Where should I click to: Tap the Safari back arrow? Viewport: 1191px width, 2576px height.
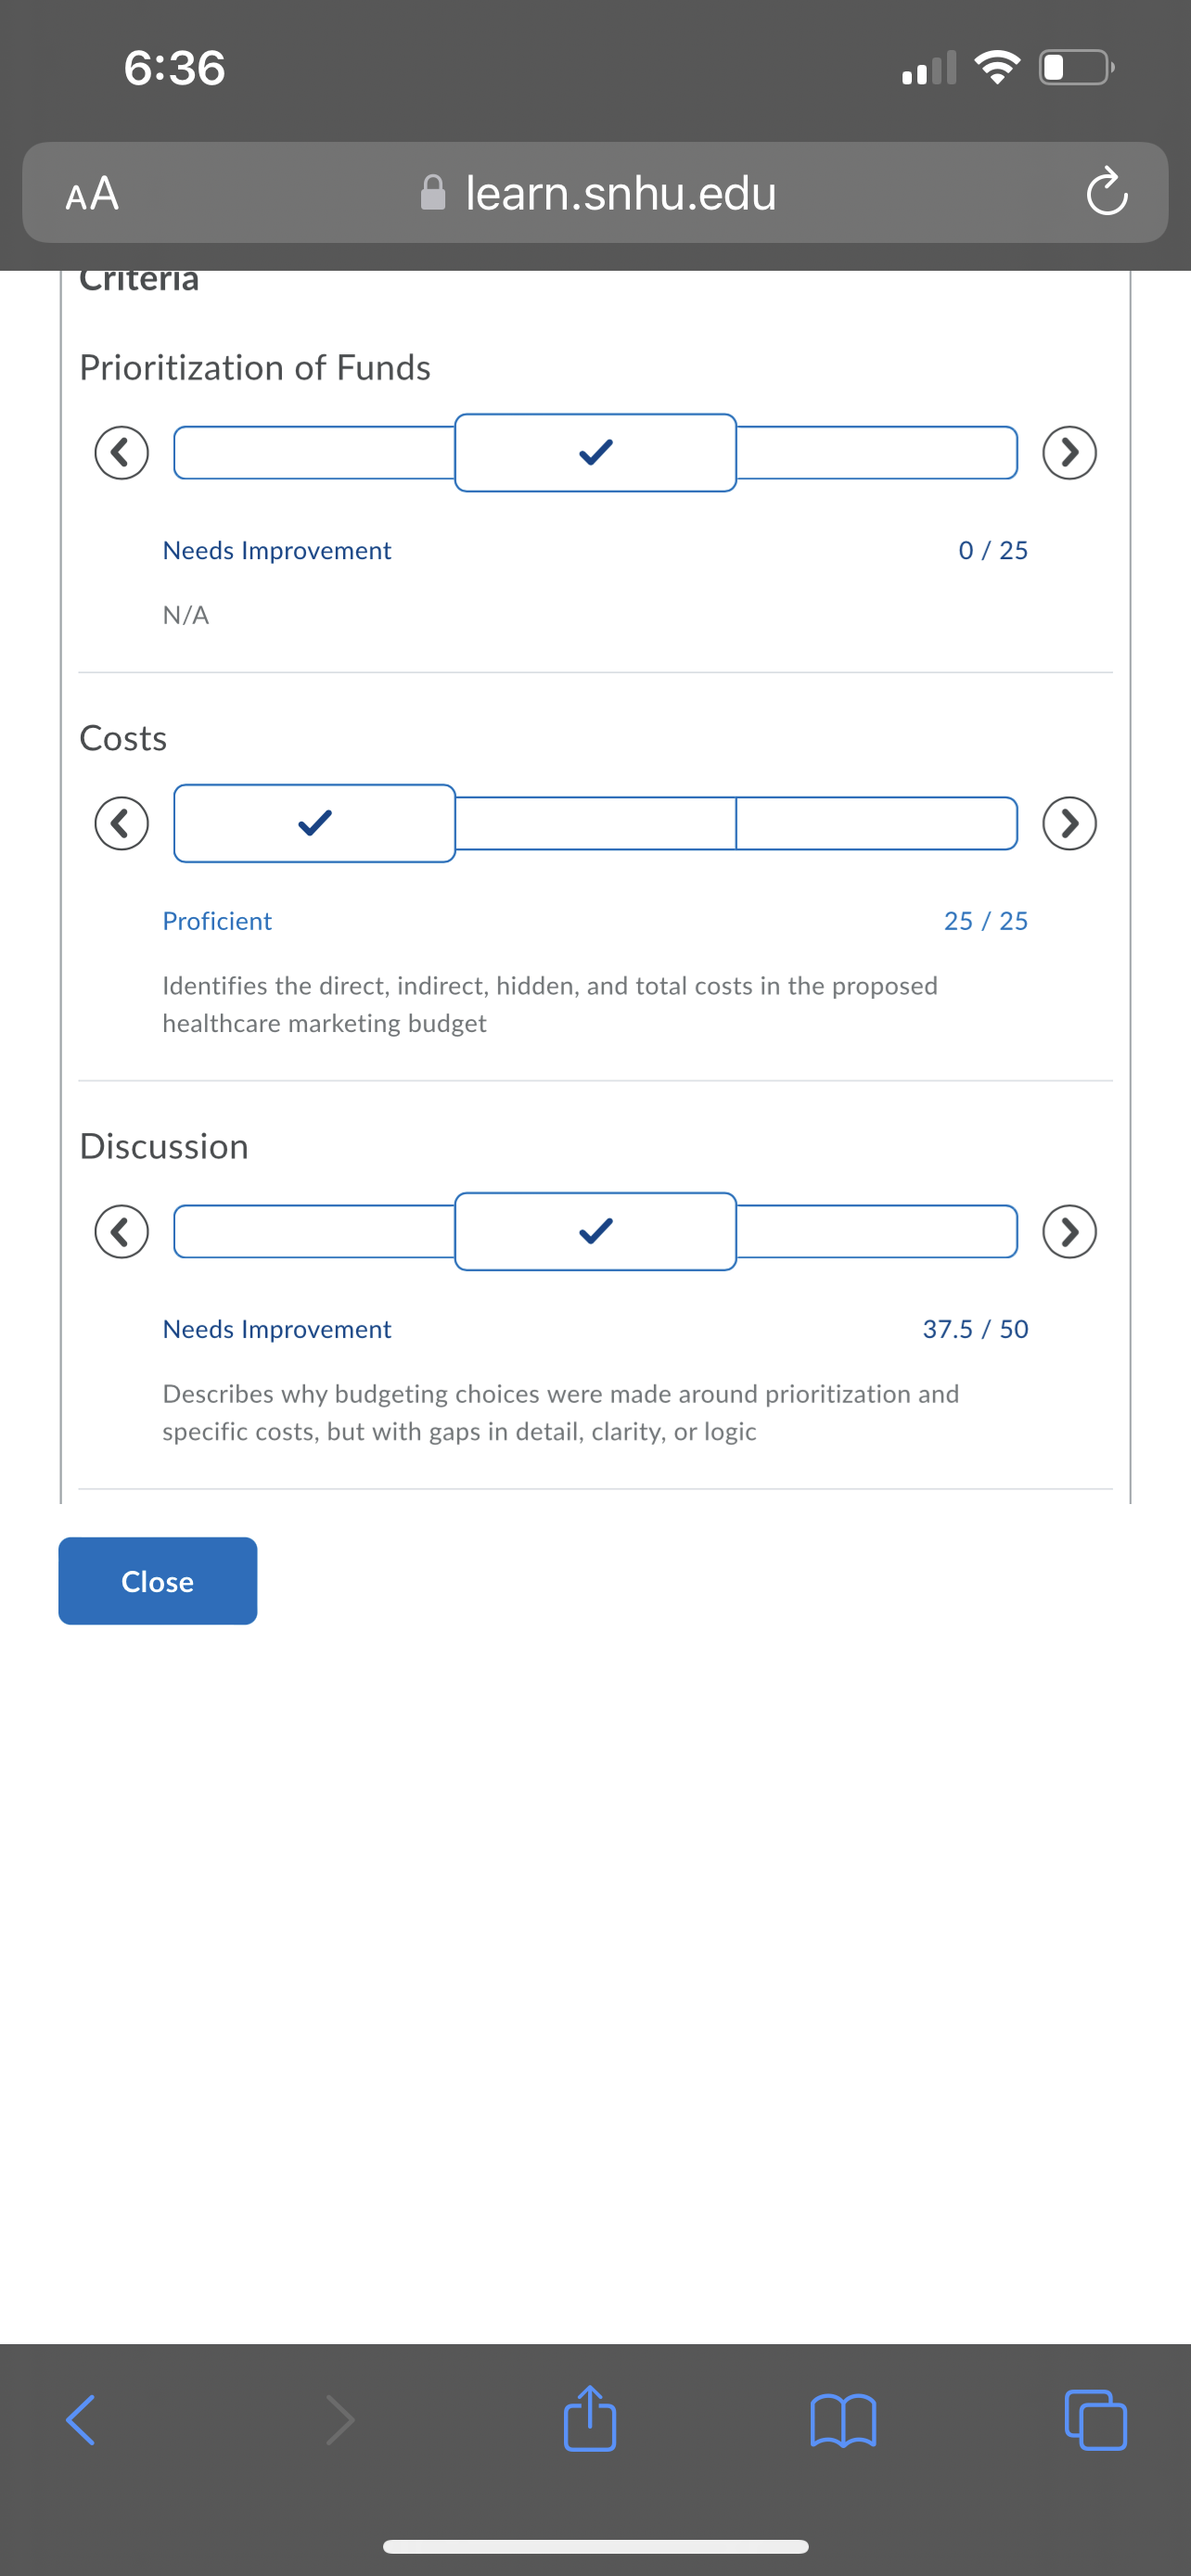[x=81, y=2419]
